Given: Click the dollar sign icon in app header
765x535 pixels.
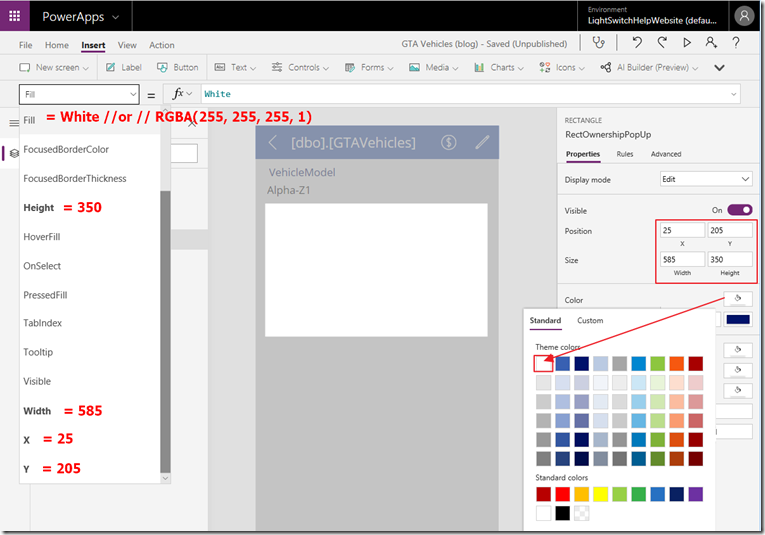Looking at the screenshot, I should coord(448,142).
